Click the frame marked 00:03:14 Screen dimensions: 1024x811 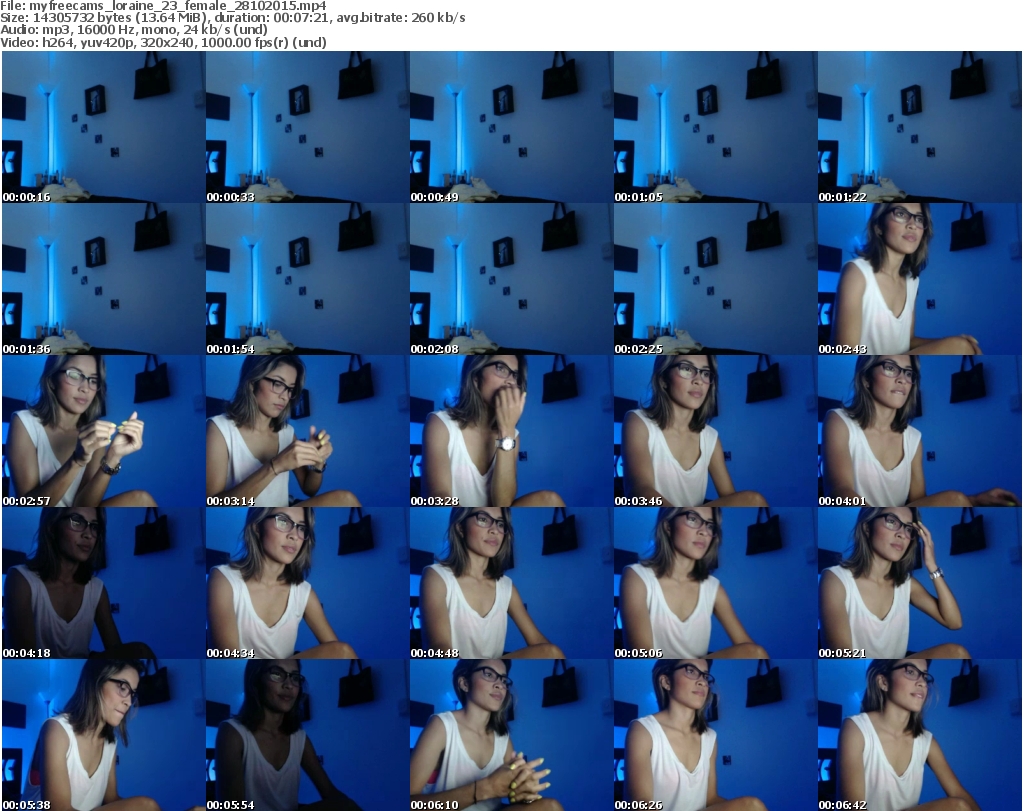pyautogui.click(x=308, y=431)
